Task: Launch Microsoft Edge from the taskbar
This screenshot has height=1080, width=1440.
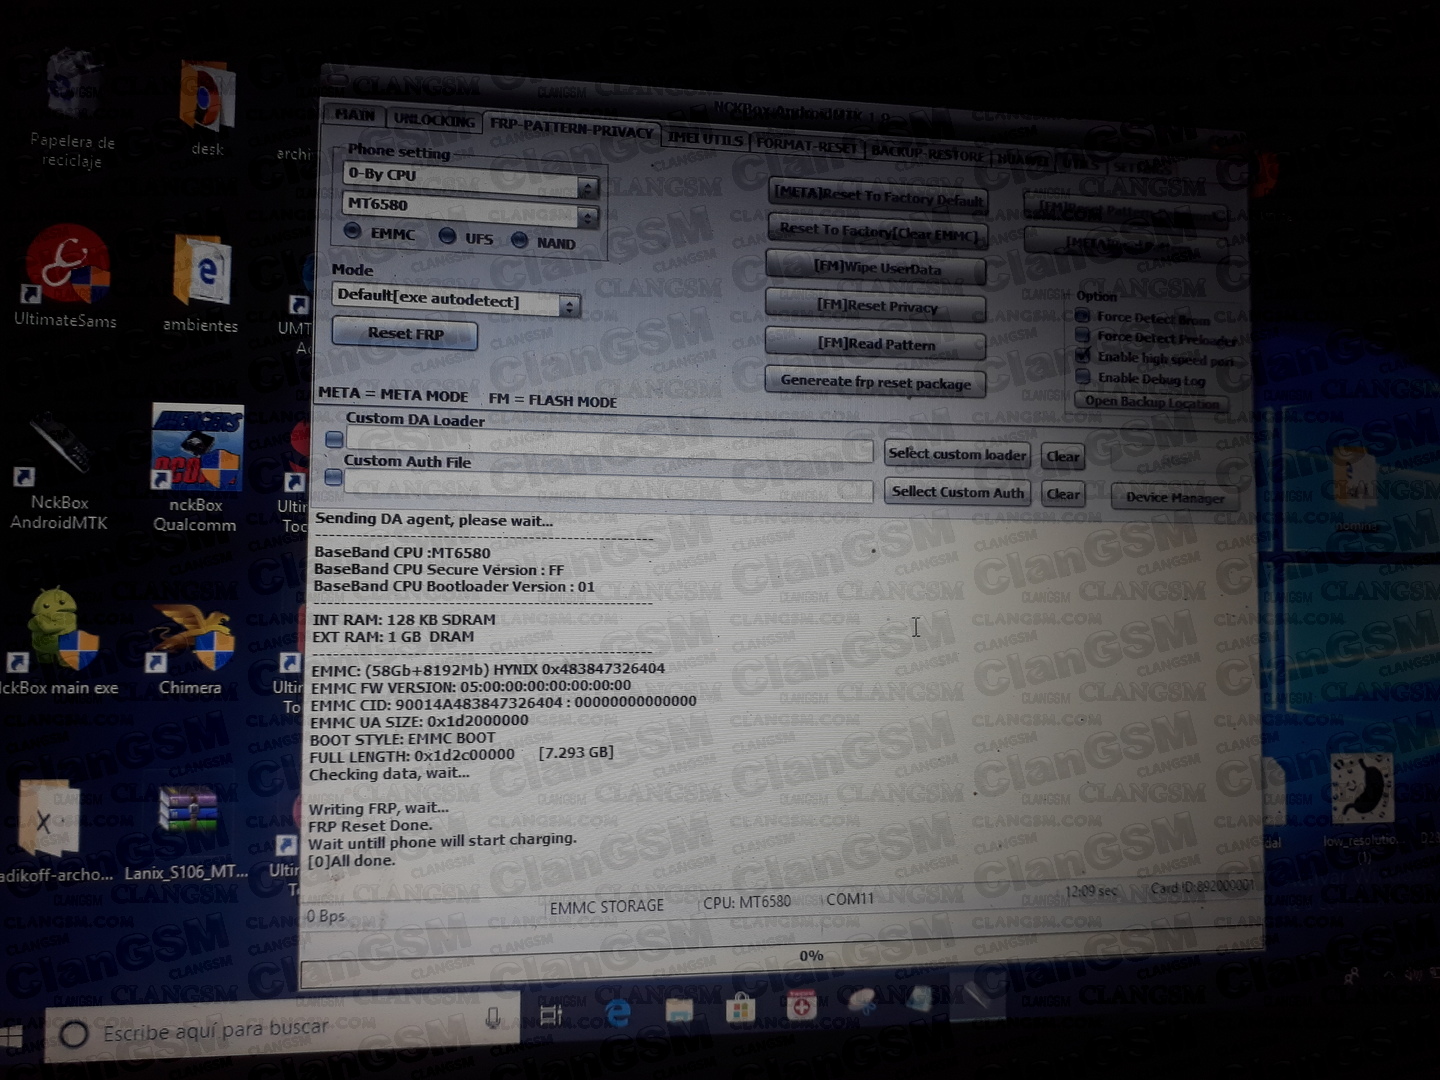Action: (619, 1013)
